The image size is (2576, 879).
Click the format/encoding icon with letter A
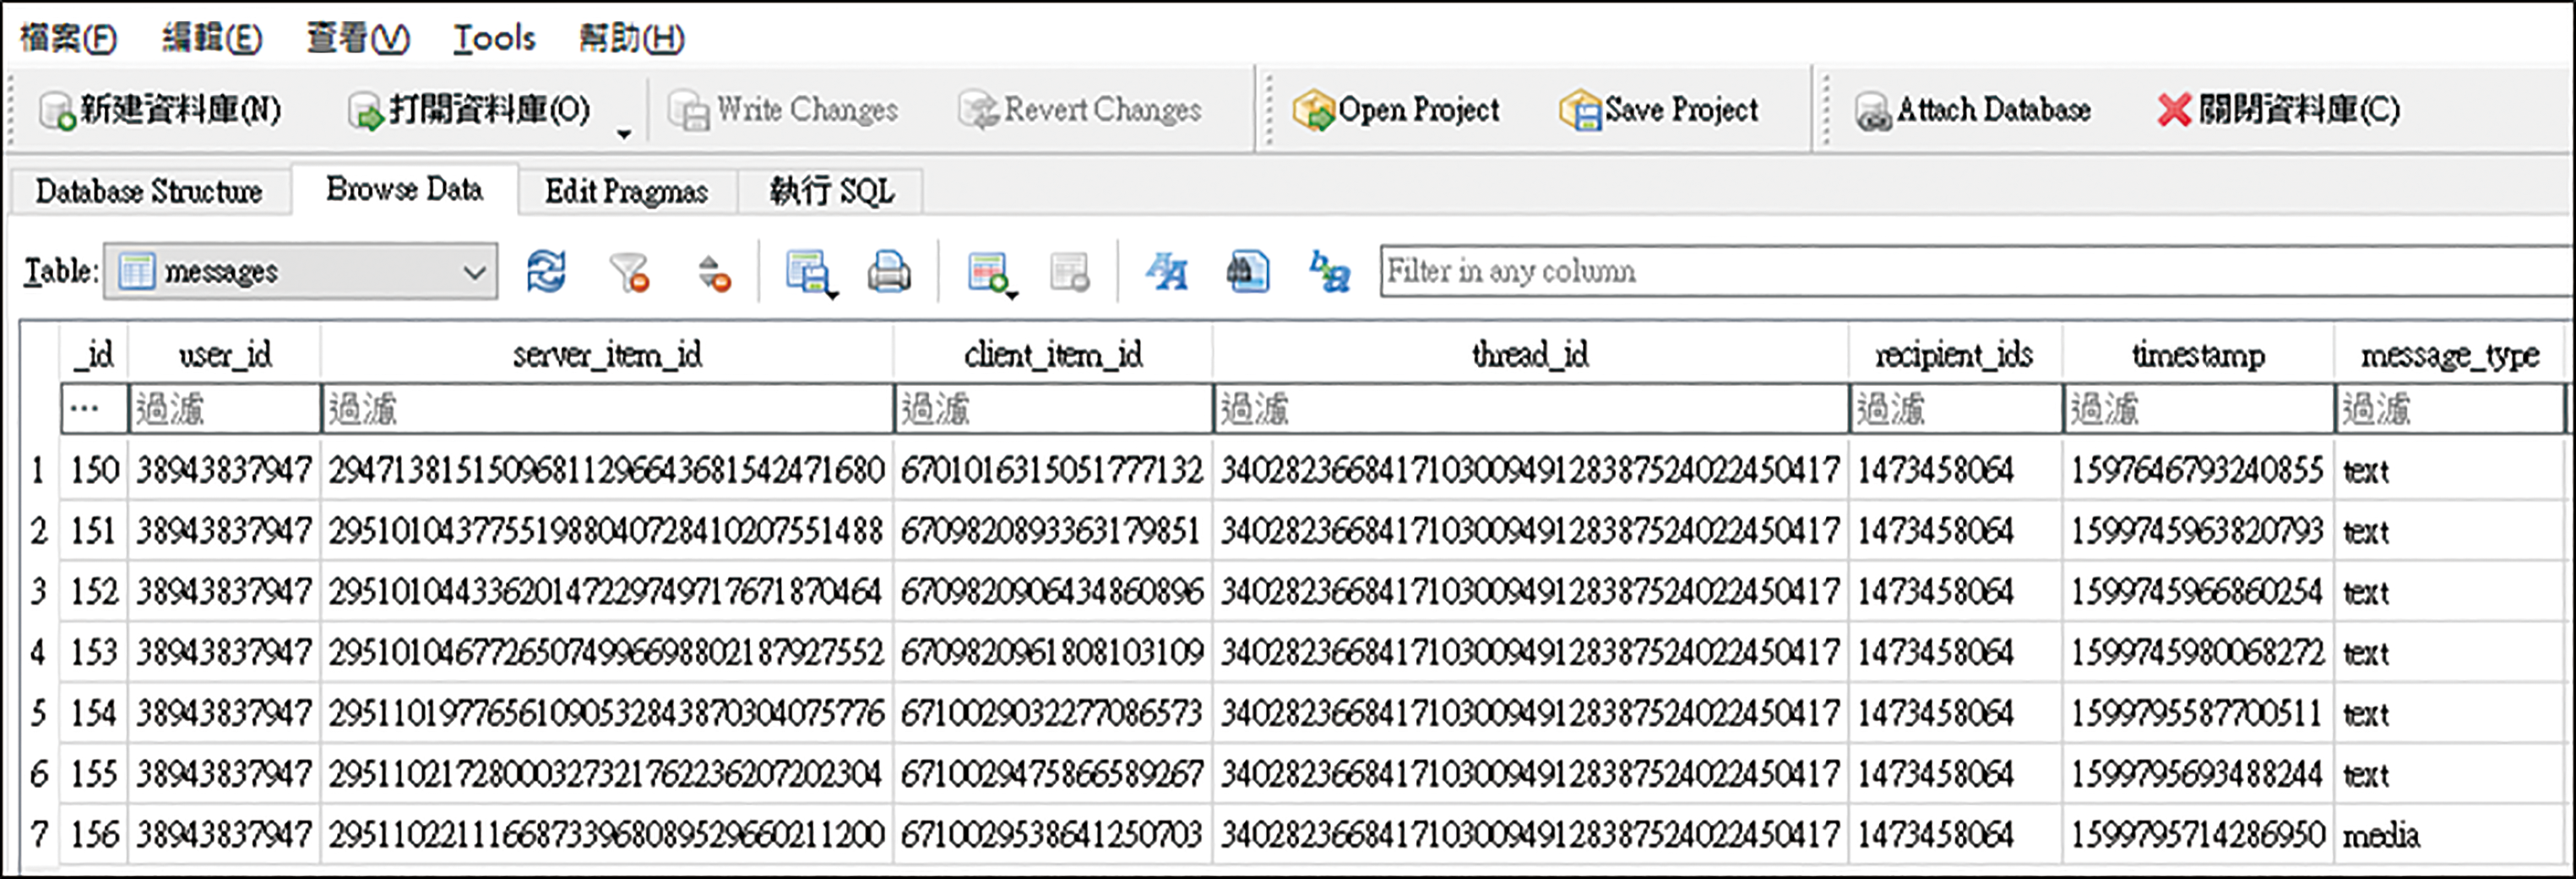pos(1167,271)
